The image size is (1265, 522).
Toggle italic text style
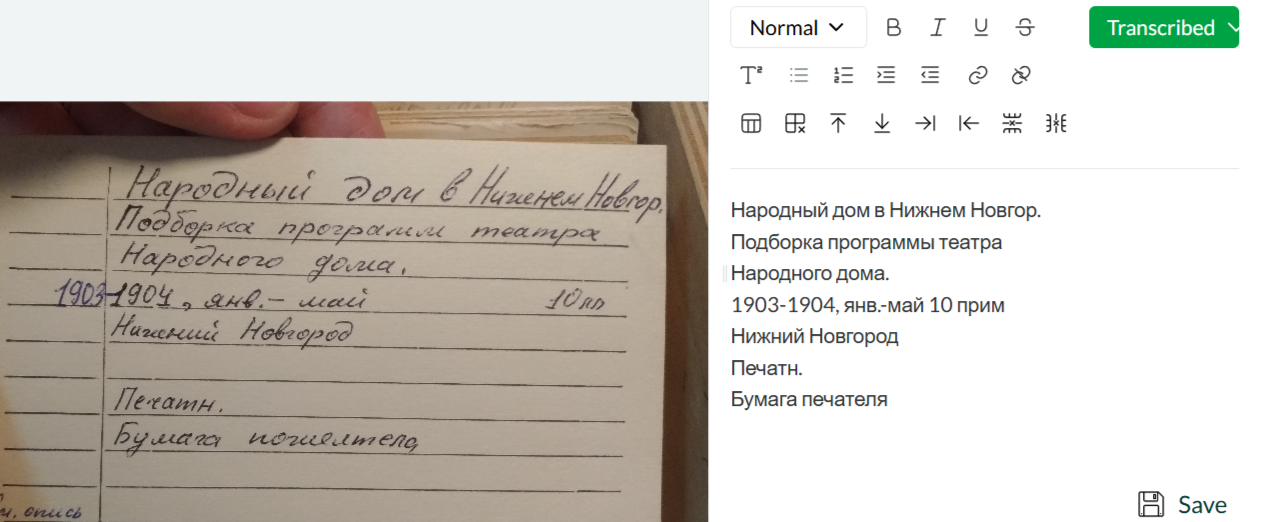[937, 28]
